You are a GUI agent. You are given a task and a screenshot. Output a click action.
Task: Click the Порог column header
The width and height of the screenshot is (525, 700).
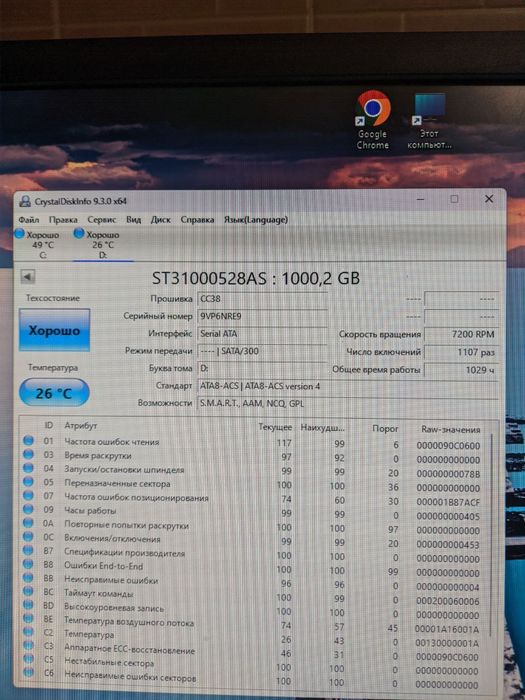(x=385, y=429)
